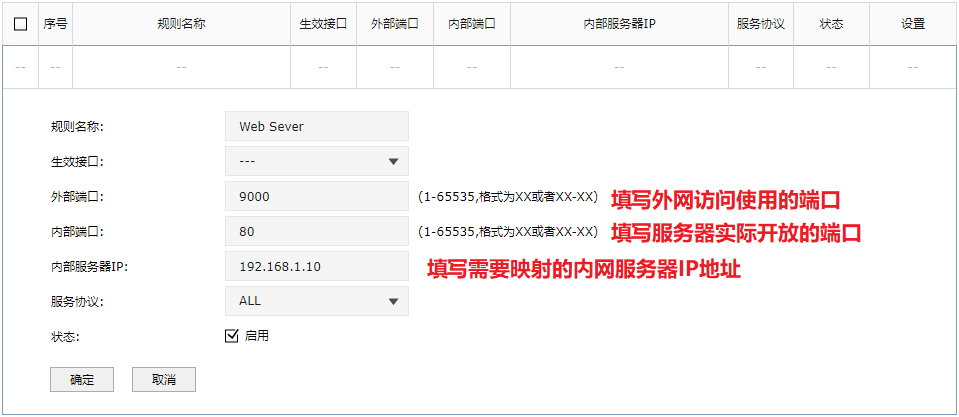Click the 内部服务器IP field with 192.168.1.10
Image resolution: width=959 pixels, height=417 pixels.
(317, 266)
